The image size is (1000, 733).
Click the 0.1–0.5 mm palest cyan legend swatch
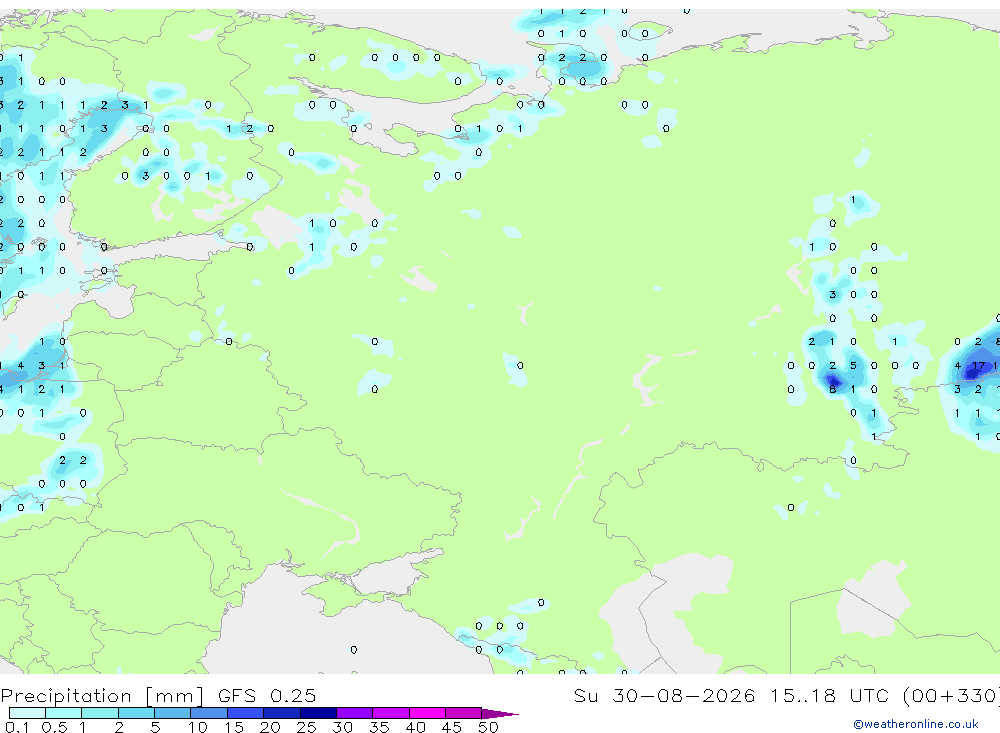(27, 713)
